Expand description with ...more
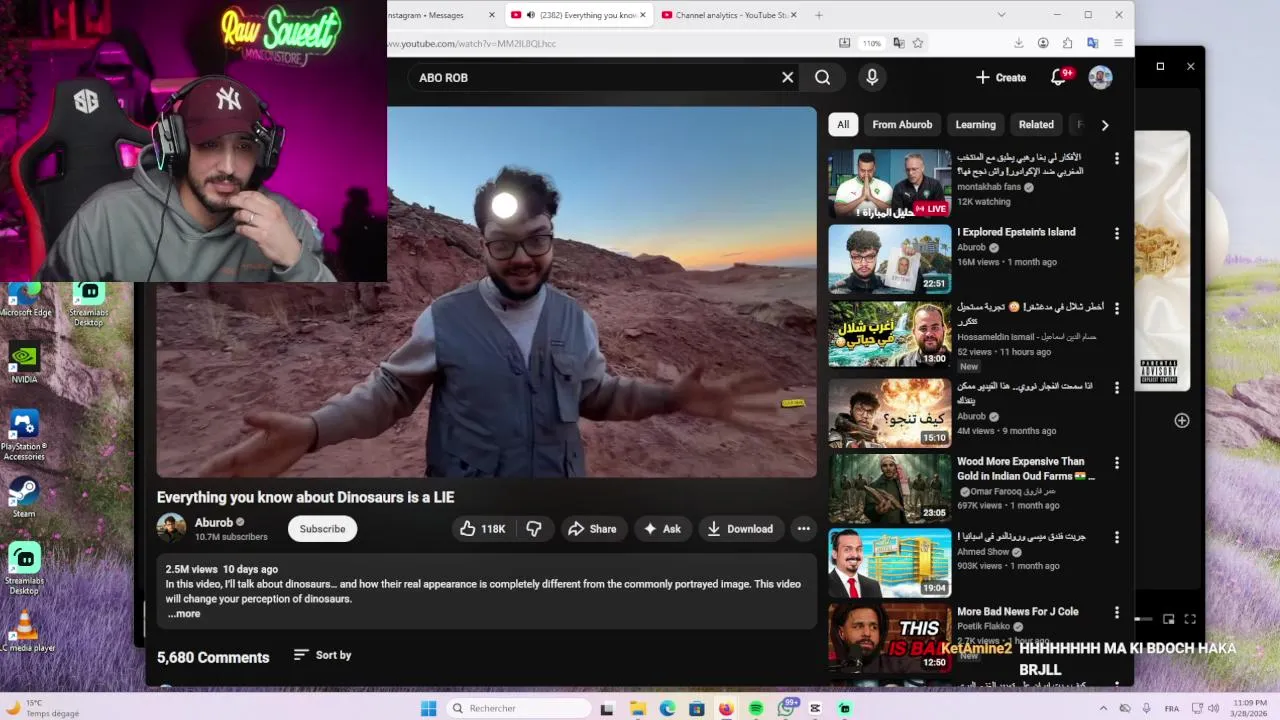 point(184,614)
